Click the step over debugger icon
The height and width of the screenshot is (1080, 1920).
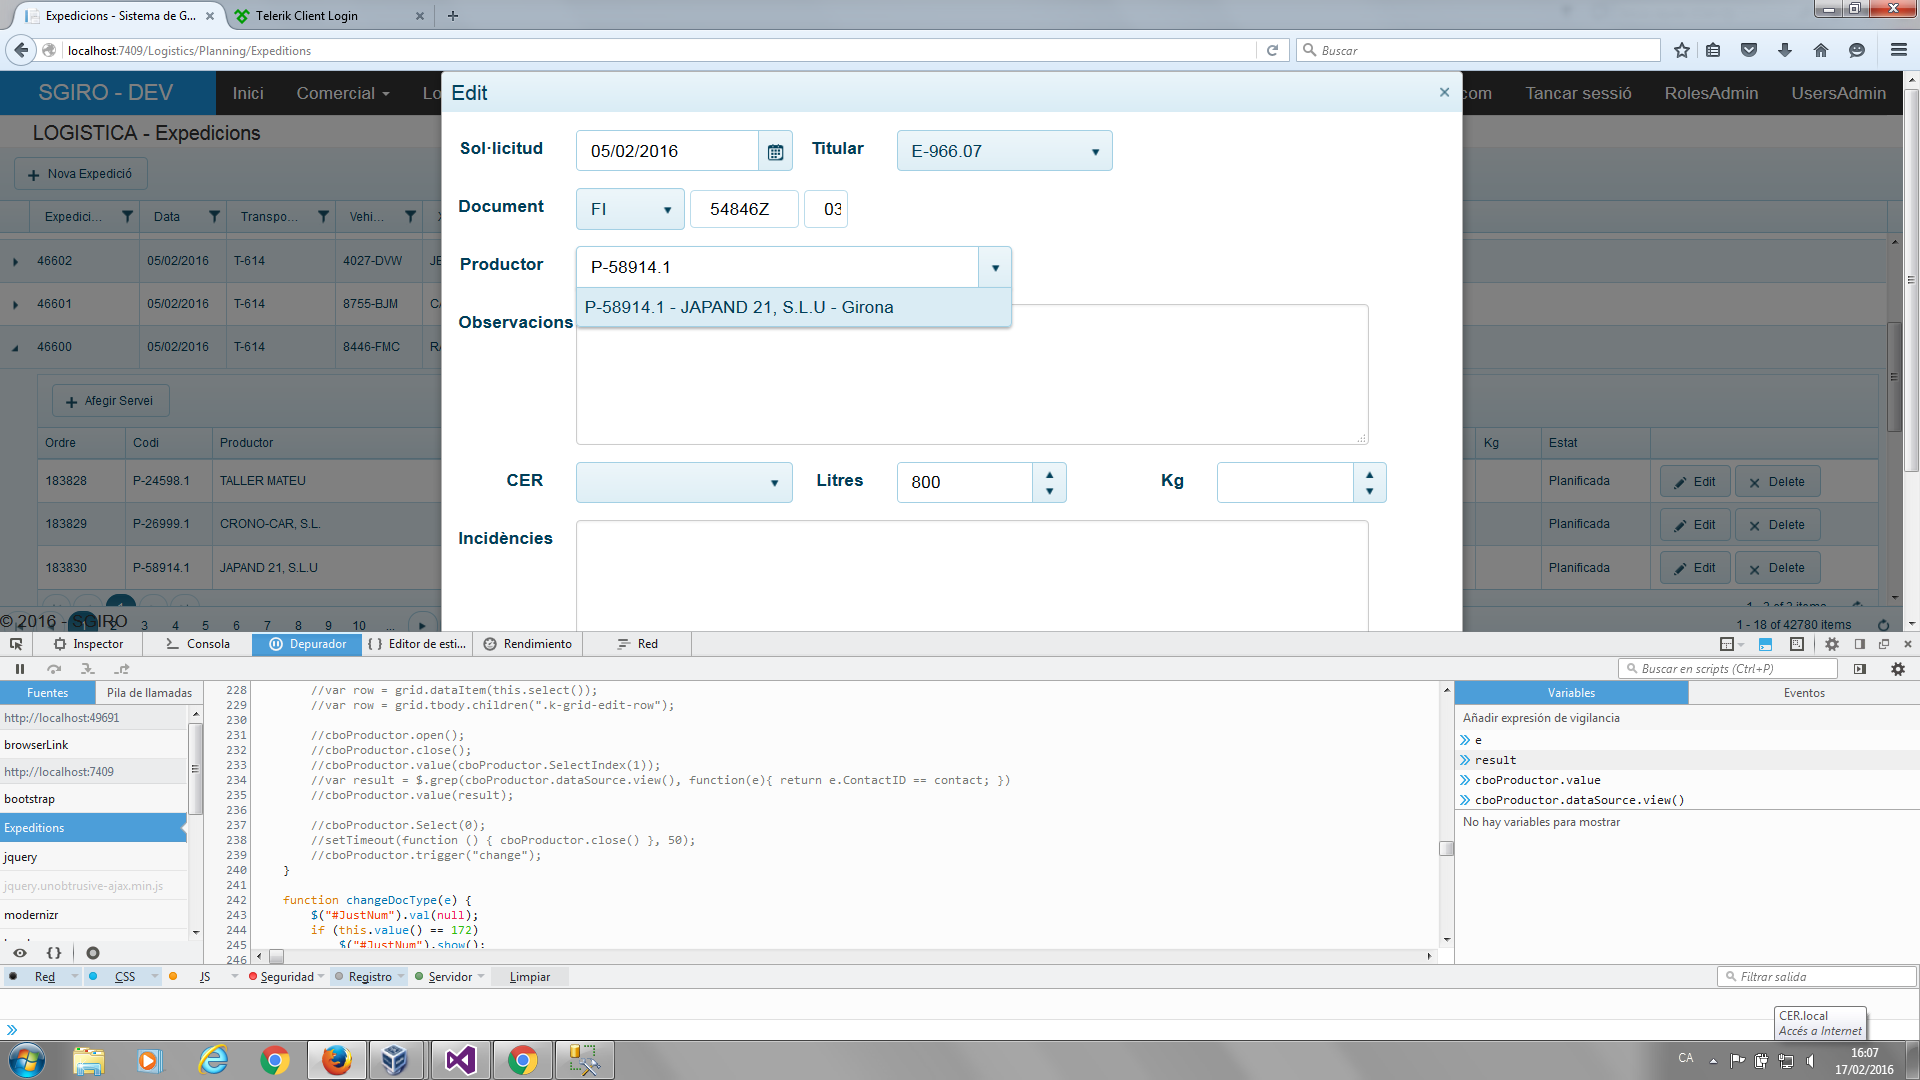[x=54, y=669]
